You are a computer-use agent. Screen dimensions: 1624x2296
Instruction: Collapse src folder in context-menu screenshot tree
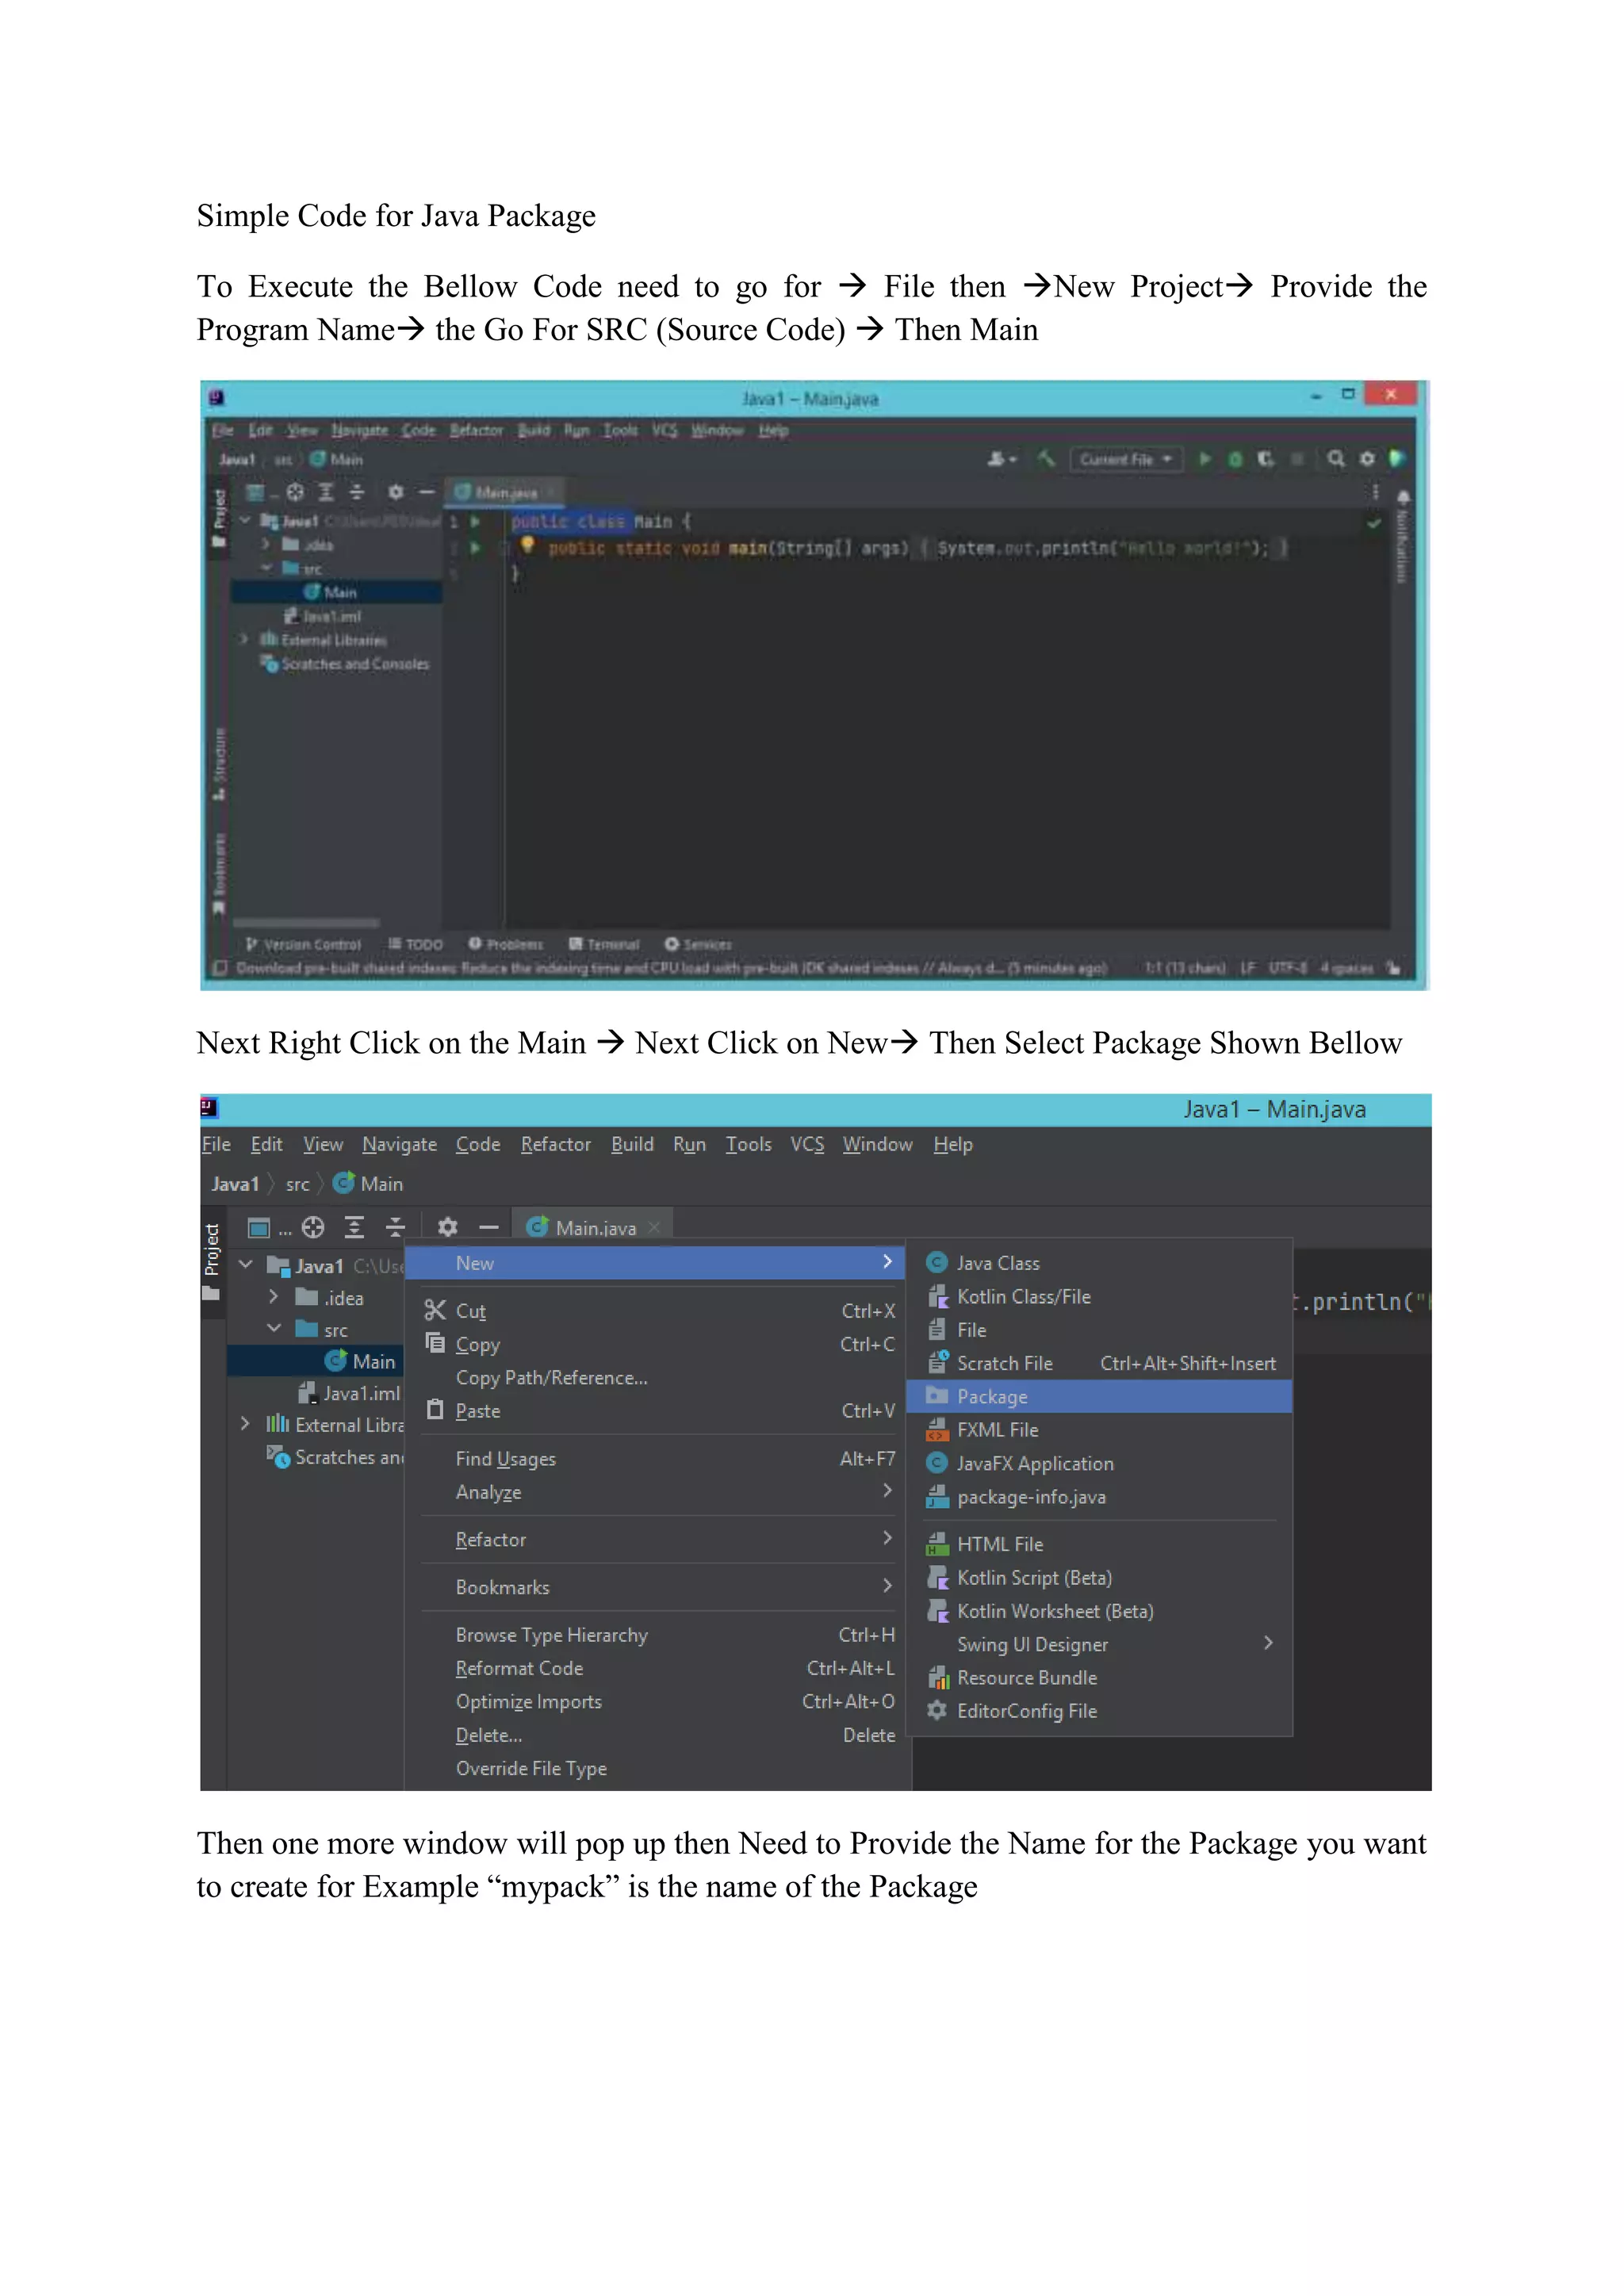[274, 1329]
